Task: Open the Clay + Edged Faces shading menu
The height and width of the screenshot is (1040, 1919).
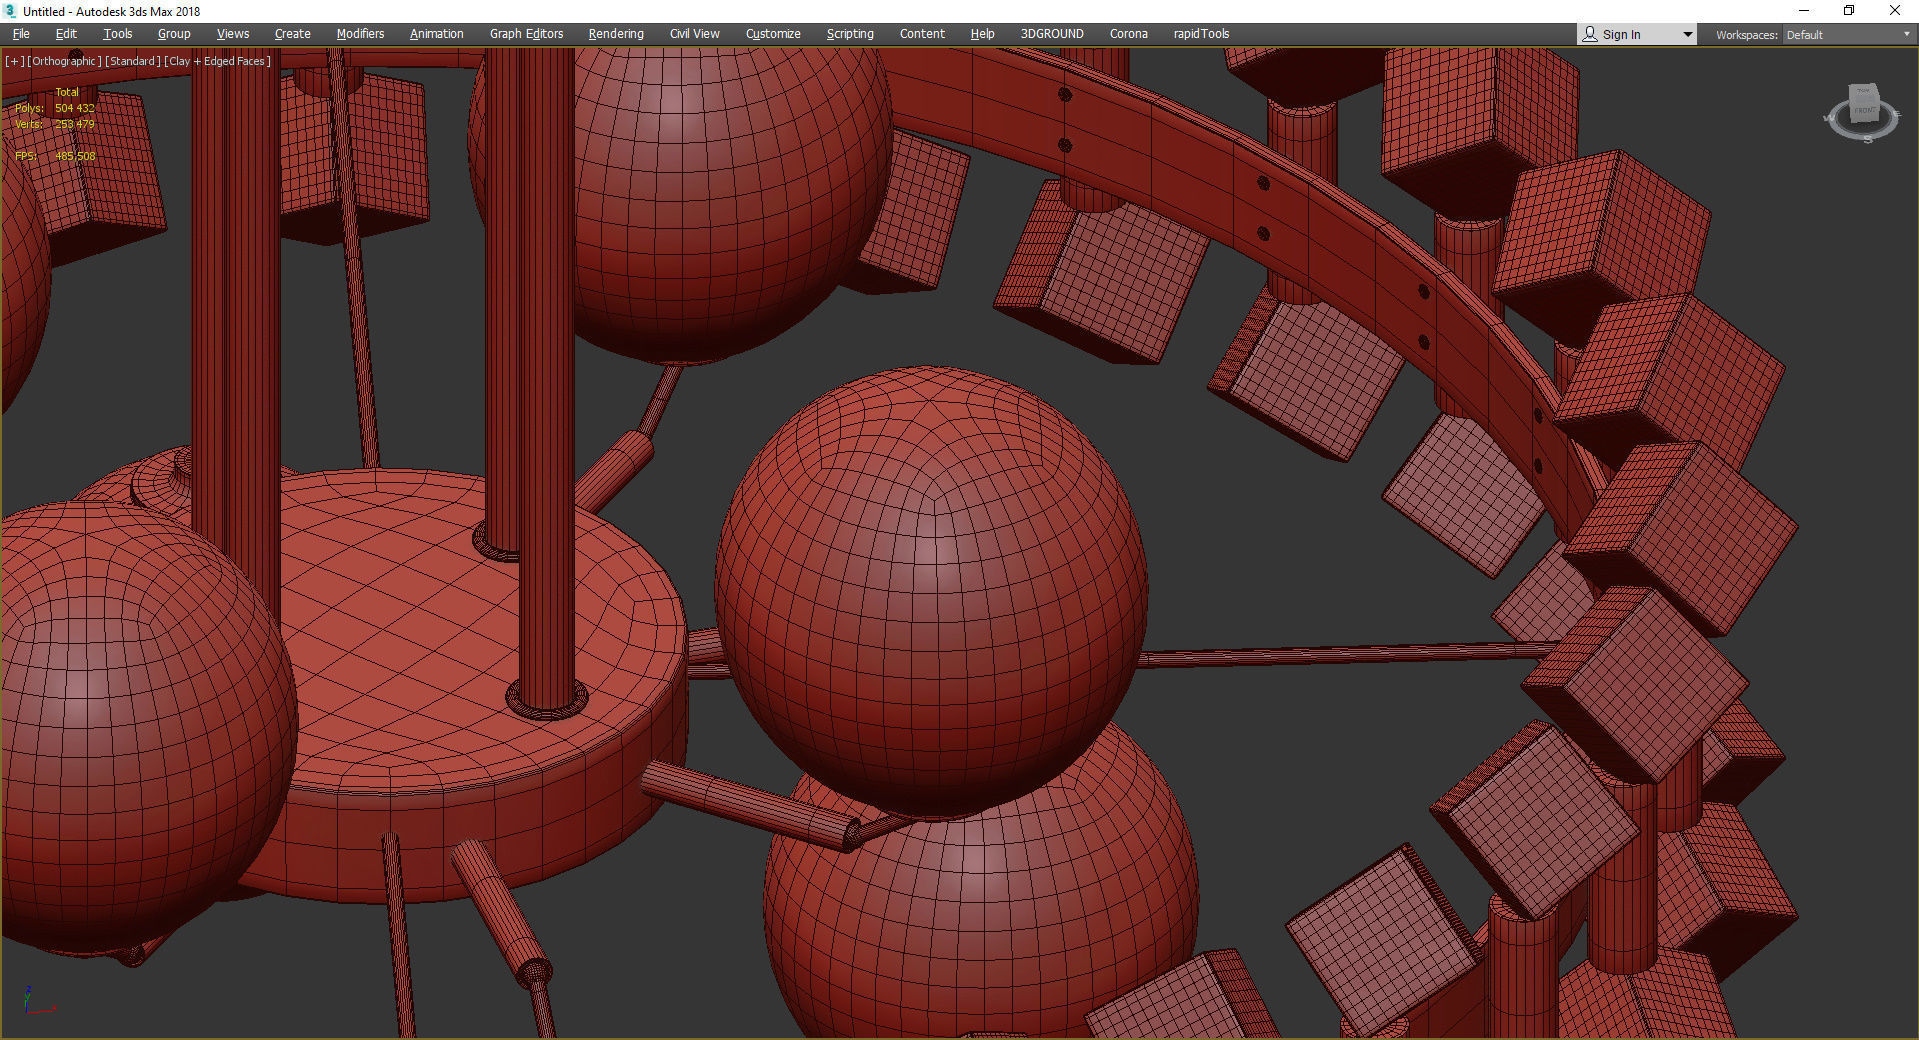Action: pyautogui.click(x=218, y=61)
